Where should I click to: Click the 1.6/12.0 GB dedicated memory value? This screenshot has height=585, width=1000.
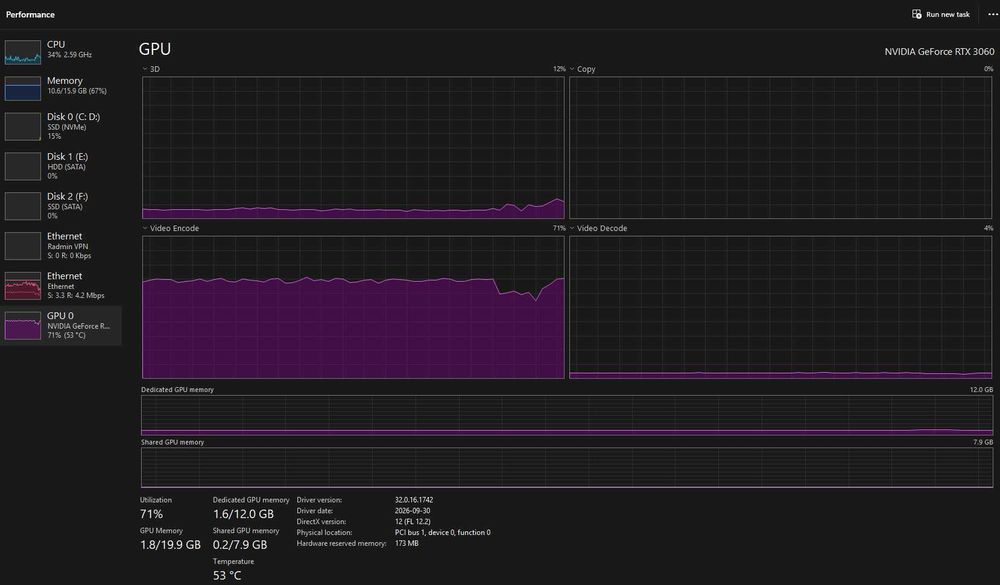coord(243,514)
